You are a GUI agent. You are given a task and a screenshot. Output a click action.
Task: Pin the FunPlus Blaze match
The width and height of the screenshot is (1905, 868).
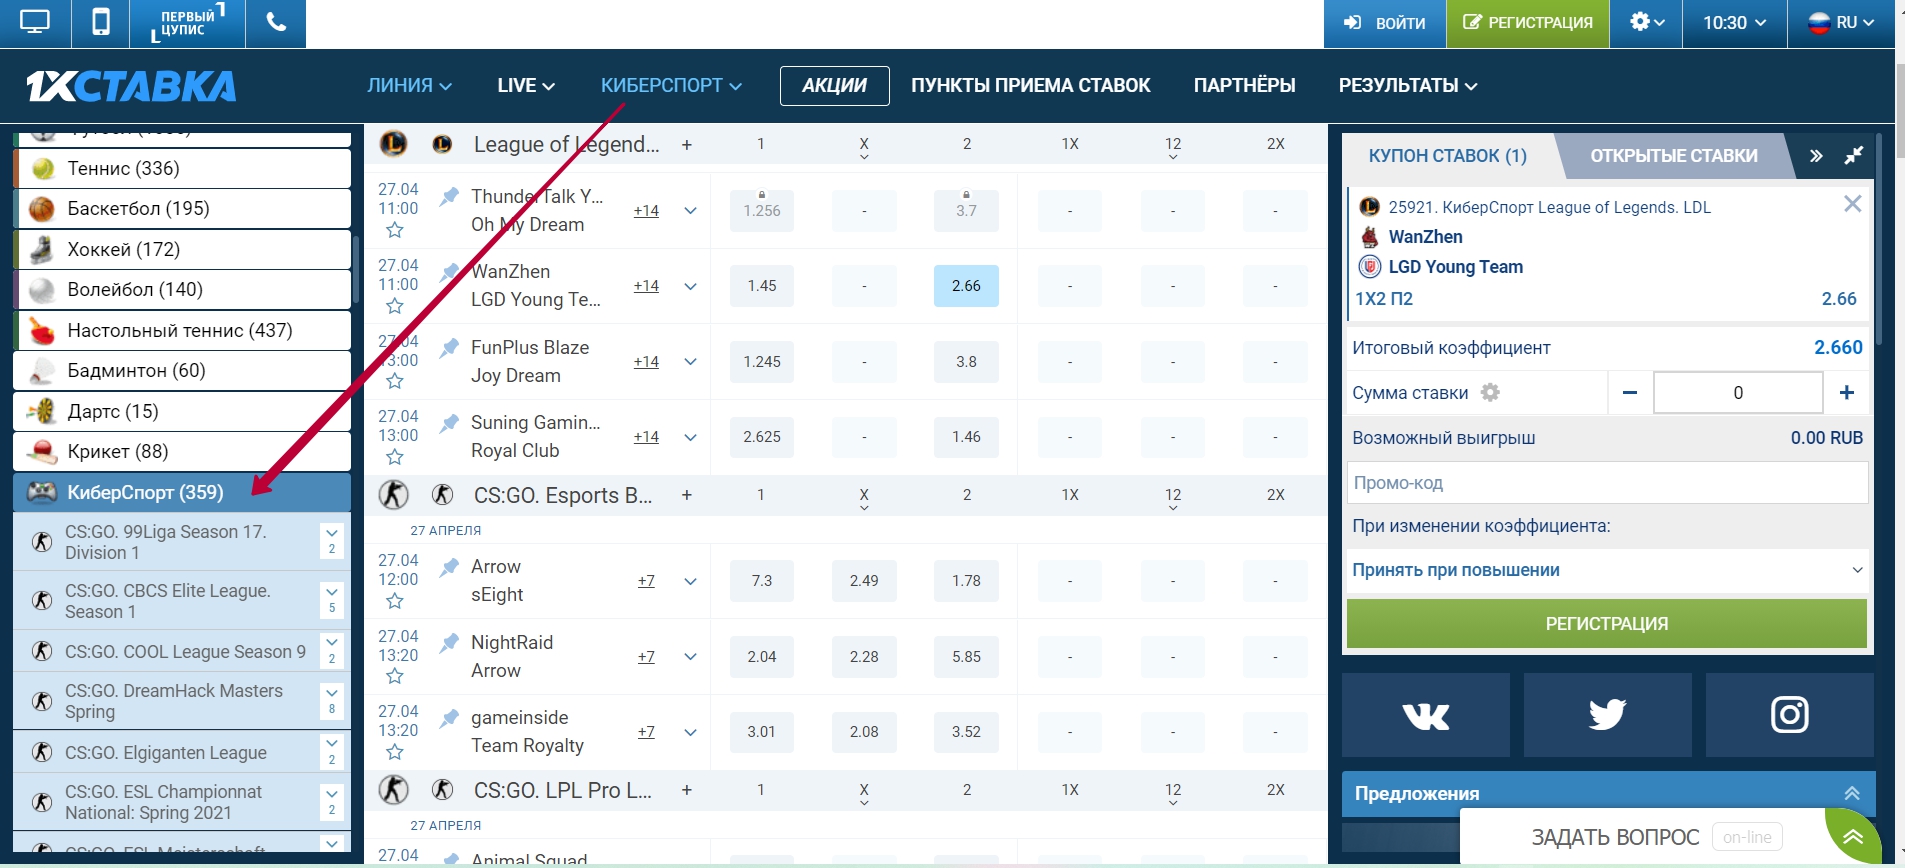pos(450,347)
